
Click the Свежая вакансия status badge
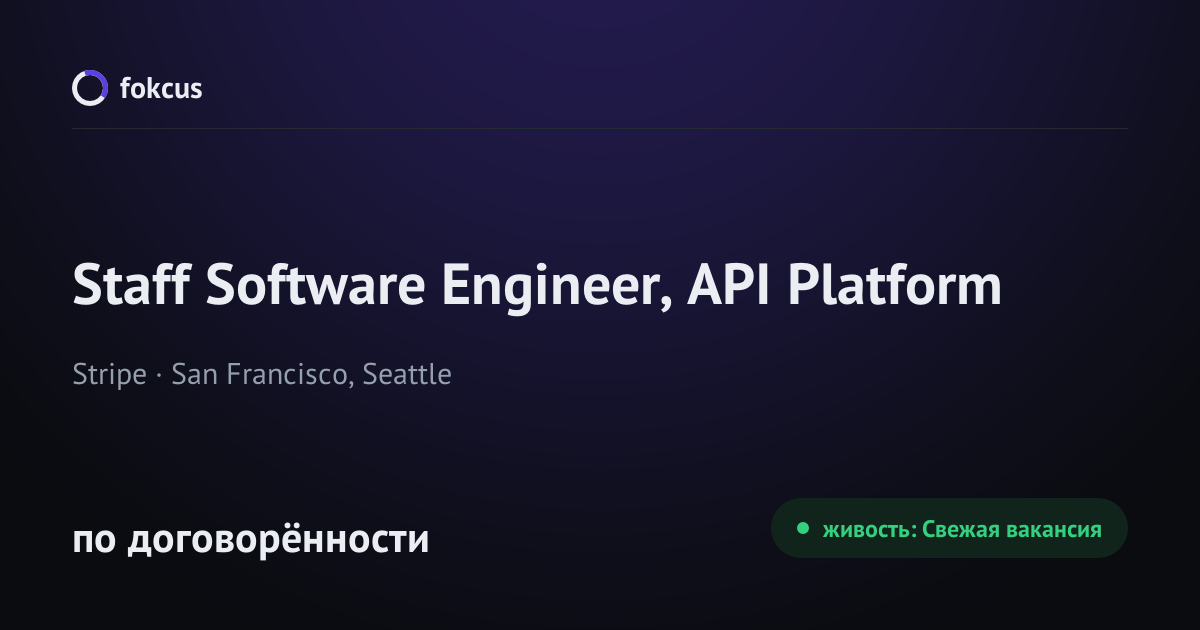click(x=949, y=528)
